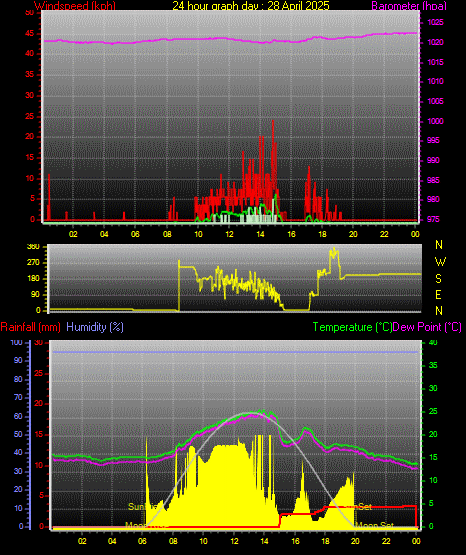This screenshot has height=555, width=466.
Task: Select the 40 value on green temperature axis
Action: (x=433, y=343)
